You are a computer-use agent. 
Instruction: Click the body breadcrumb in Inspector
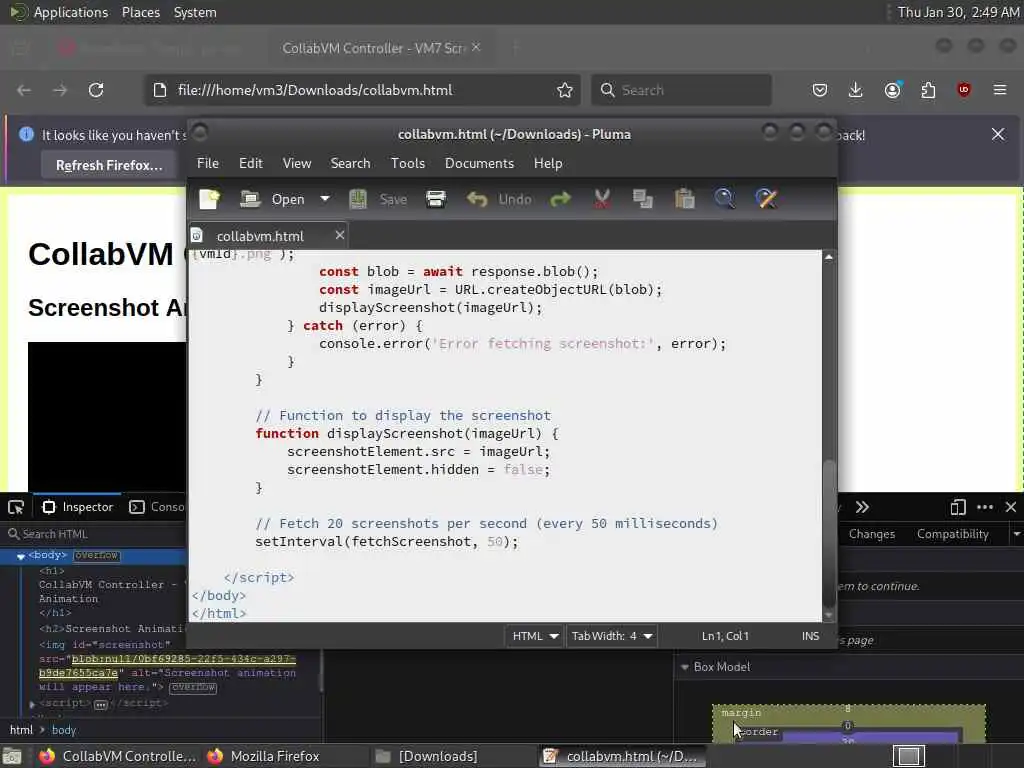coord(64,730)
